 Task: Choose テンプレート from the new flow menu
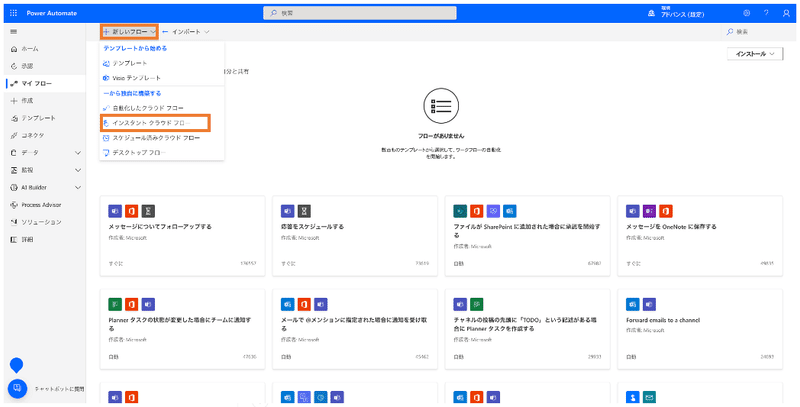[x=162, y=63]
